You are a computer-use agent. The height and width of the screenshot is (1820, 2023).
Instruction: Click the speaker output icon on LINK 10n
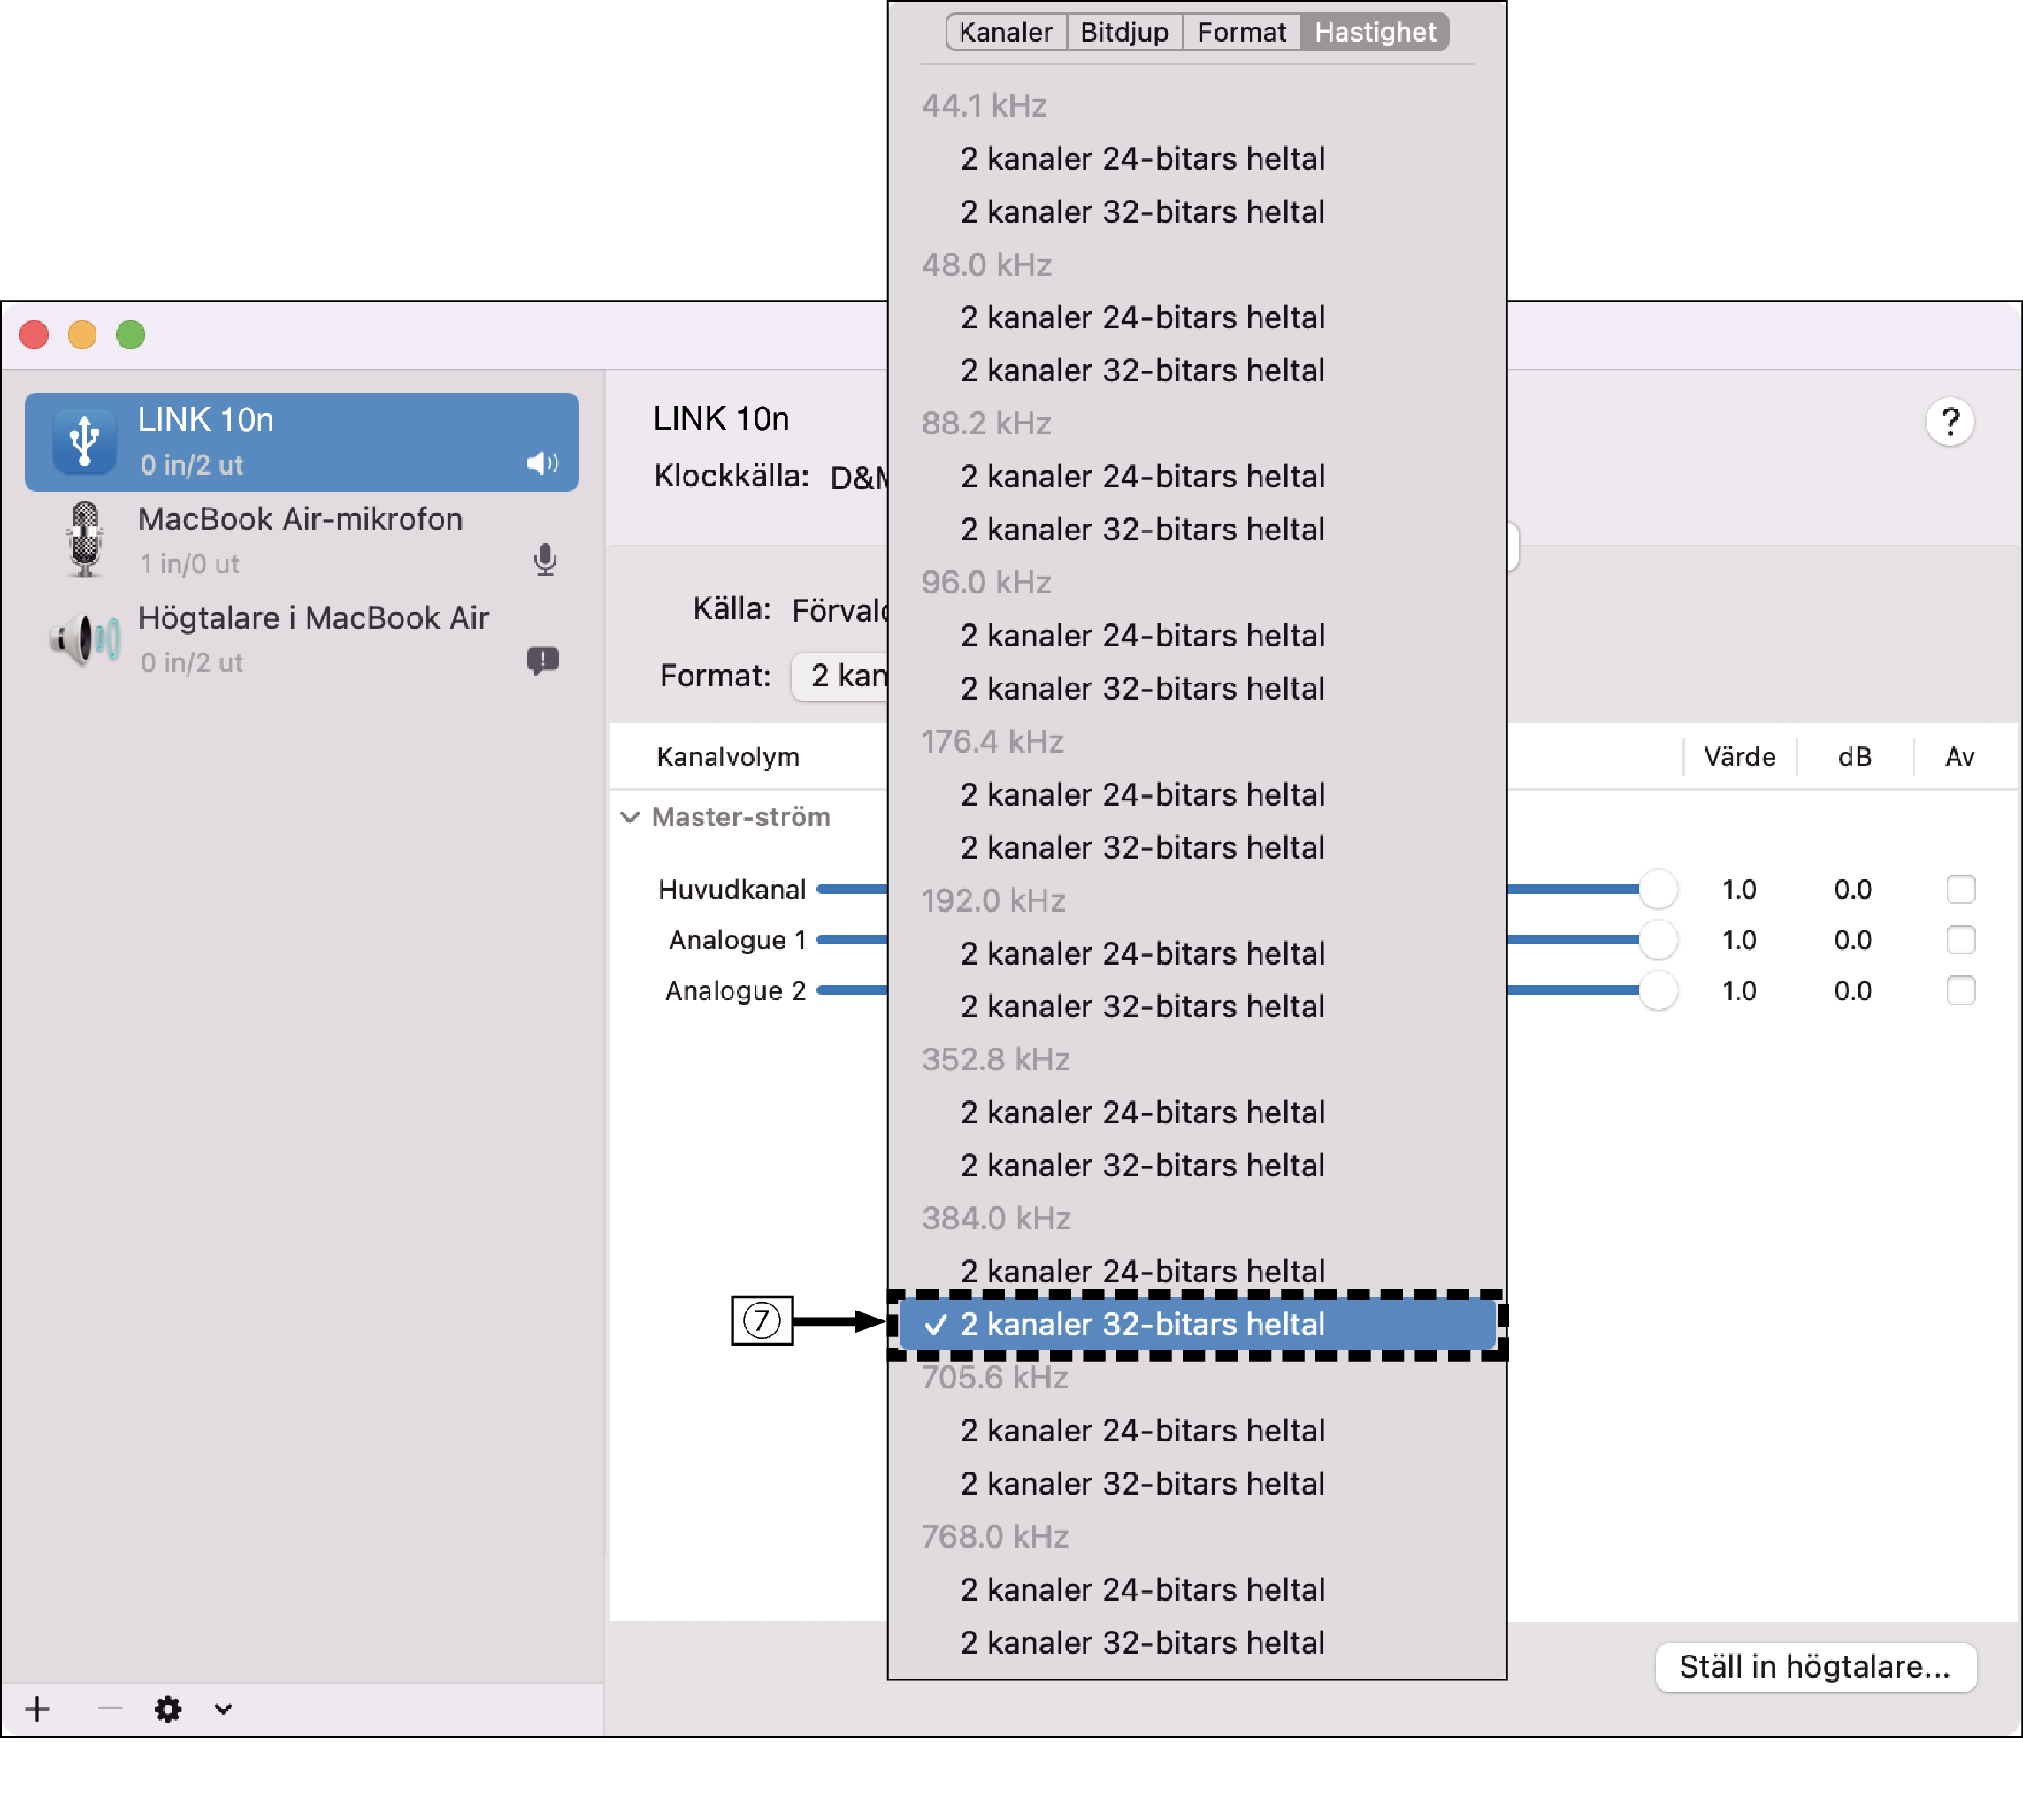542,463
